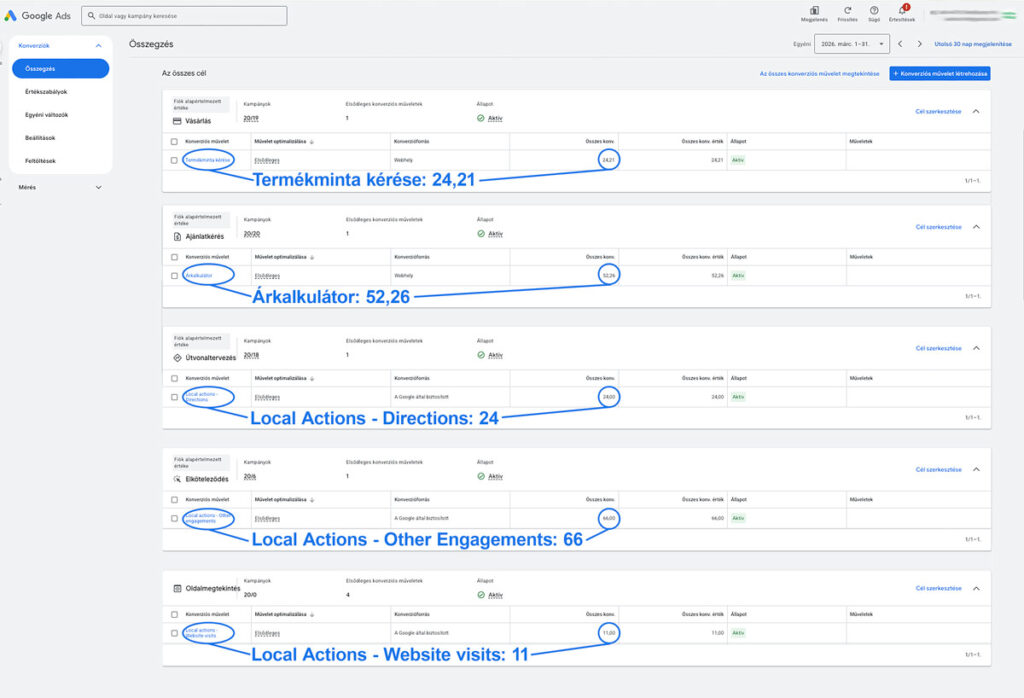Open Értékszabályok in the sidebar
This screenshot has width=1024, height=698.
coord(46,92)
